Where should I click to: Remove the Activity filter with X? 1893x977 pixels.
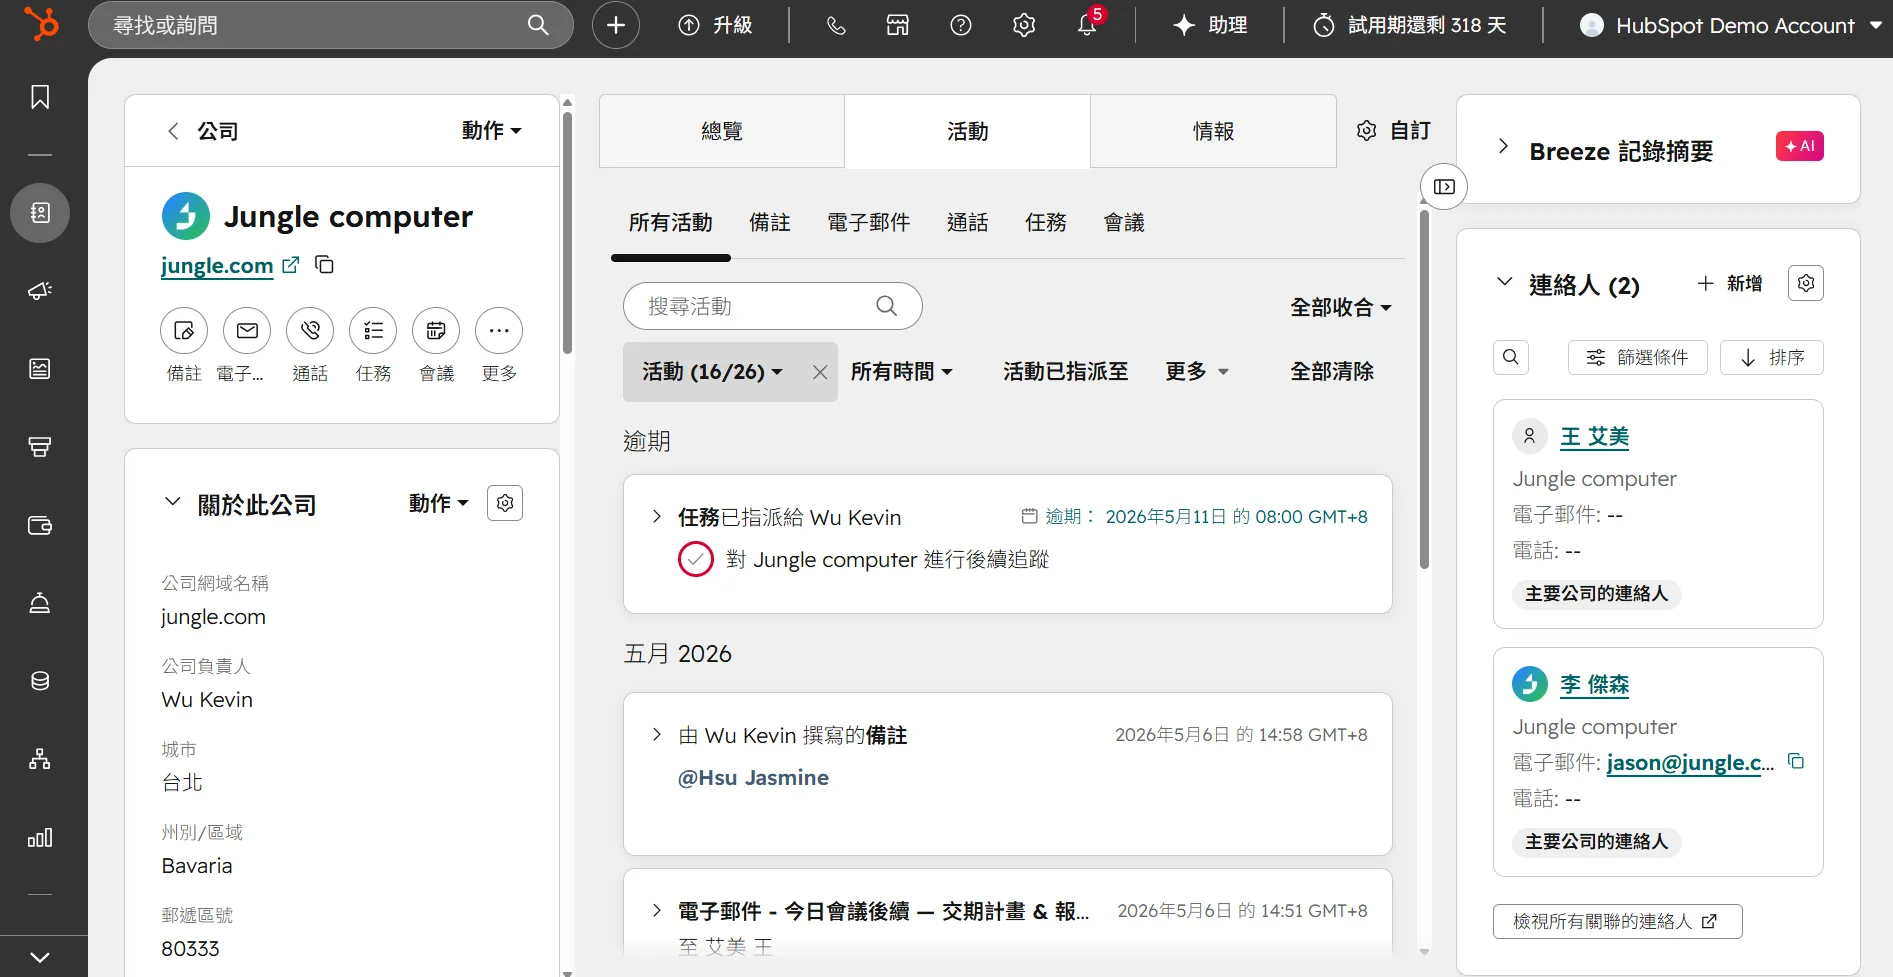(x=820, y=372)
